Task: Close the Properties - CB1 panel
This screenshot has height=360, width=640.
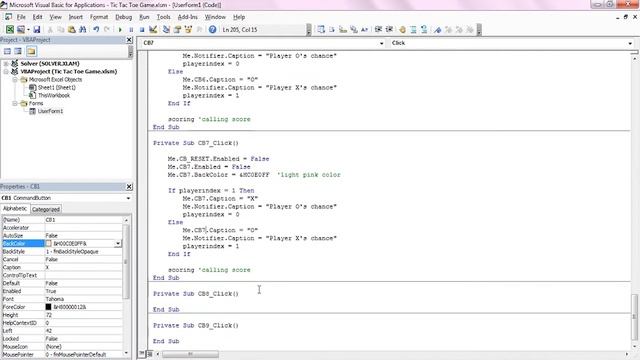Action: pos(129,187)
